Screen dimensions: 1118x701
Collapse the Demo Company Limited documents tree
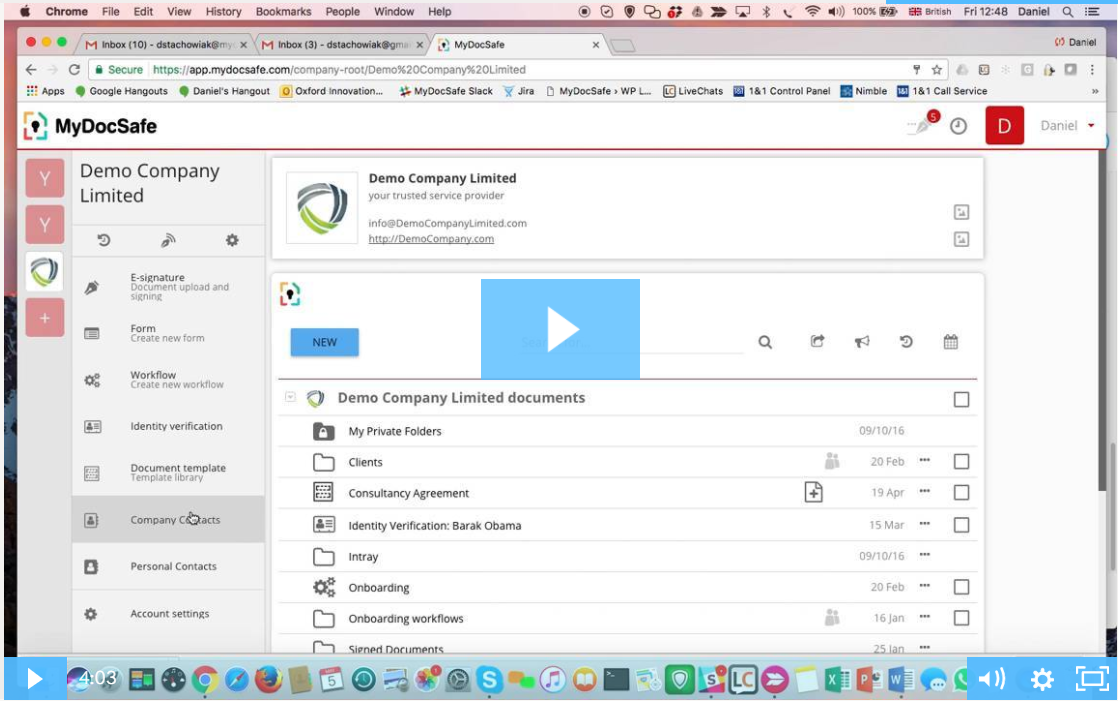(x=290, y=397)
